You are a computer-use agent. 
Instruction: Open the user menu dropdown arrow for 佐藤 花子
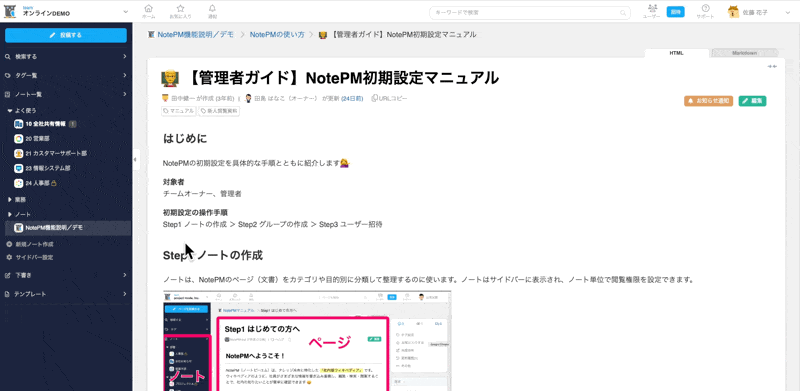coord(787,12)
